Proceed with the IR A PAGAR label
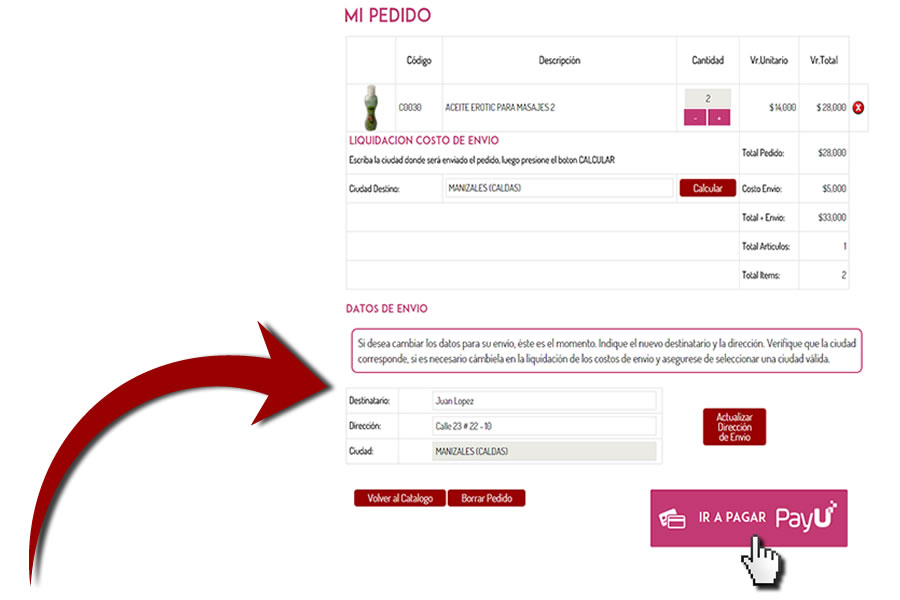900x600 pixels. (x=732, y=518)
